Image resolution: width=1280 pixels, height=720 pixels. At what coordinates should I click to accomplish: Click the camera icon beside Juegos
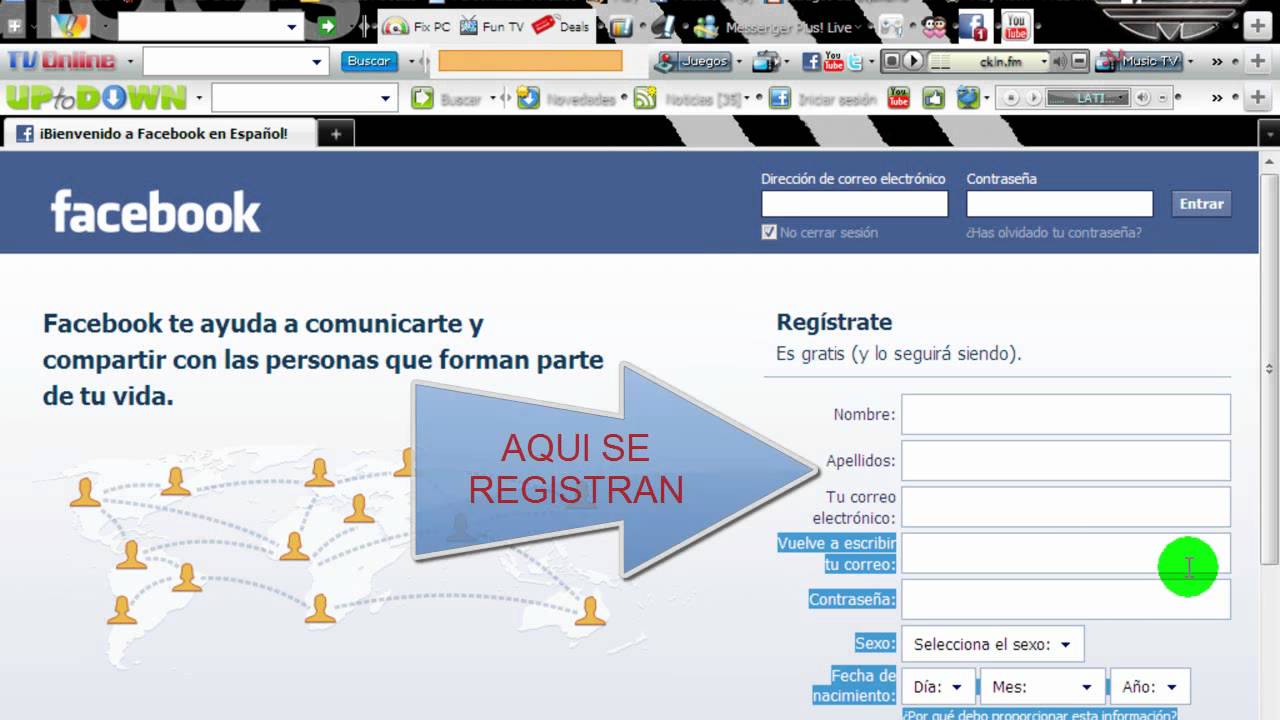point(765,62)
